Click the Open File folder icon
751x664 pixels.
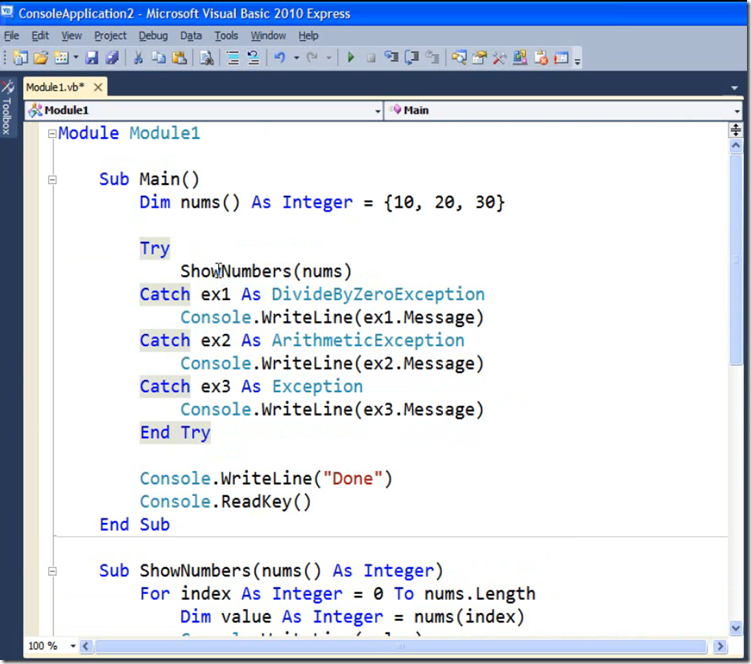(41, 58)
